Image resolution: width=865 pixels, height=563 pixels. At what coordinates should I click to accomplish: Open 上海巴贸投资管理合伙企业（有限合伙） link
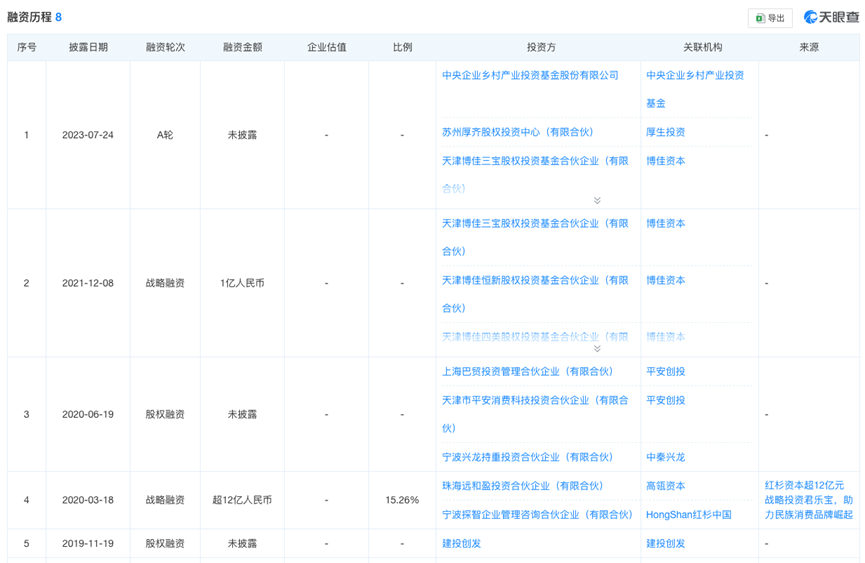click(527, 372)
